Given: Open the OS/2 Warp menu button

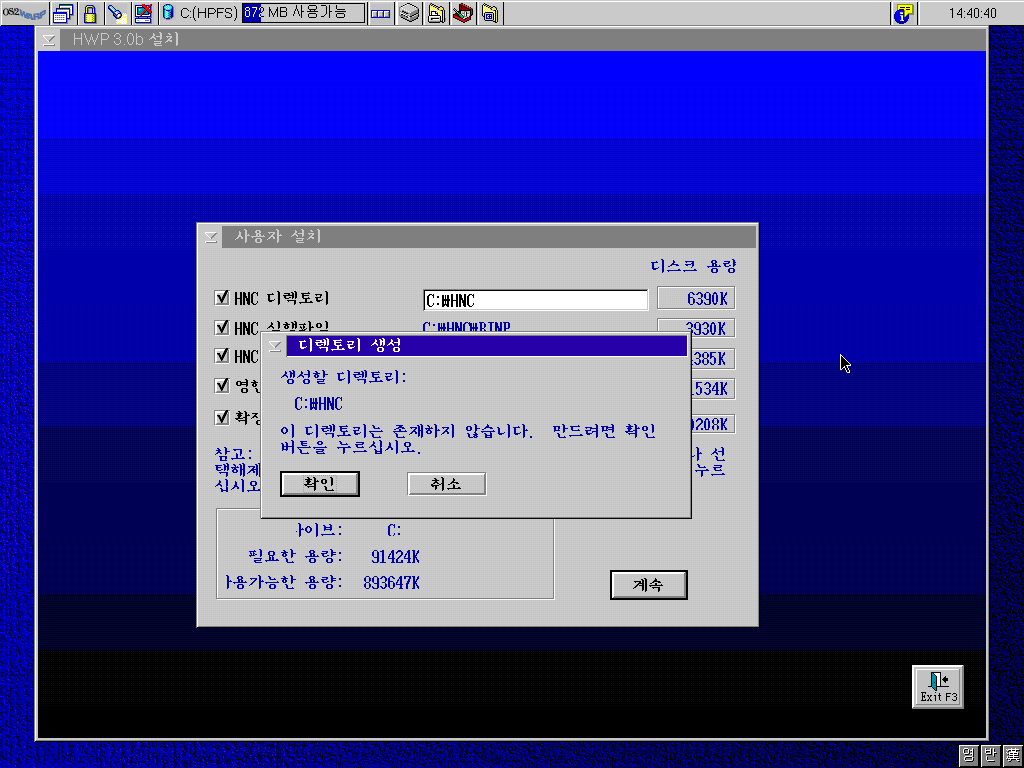Looking at the screenshot, I should [25, 13].
